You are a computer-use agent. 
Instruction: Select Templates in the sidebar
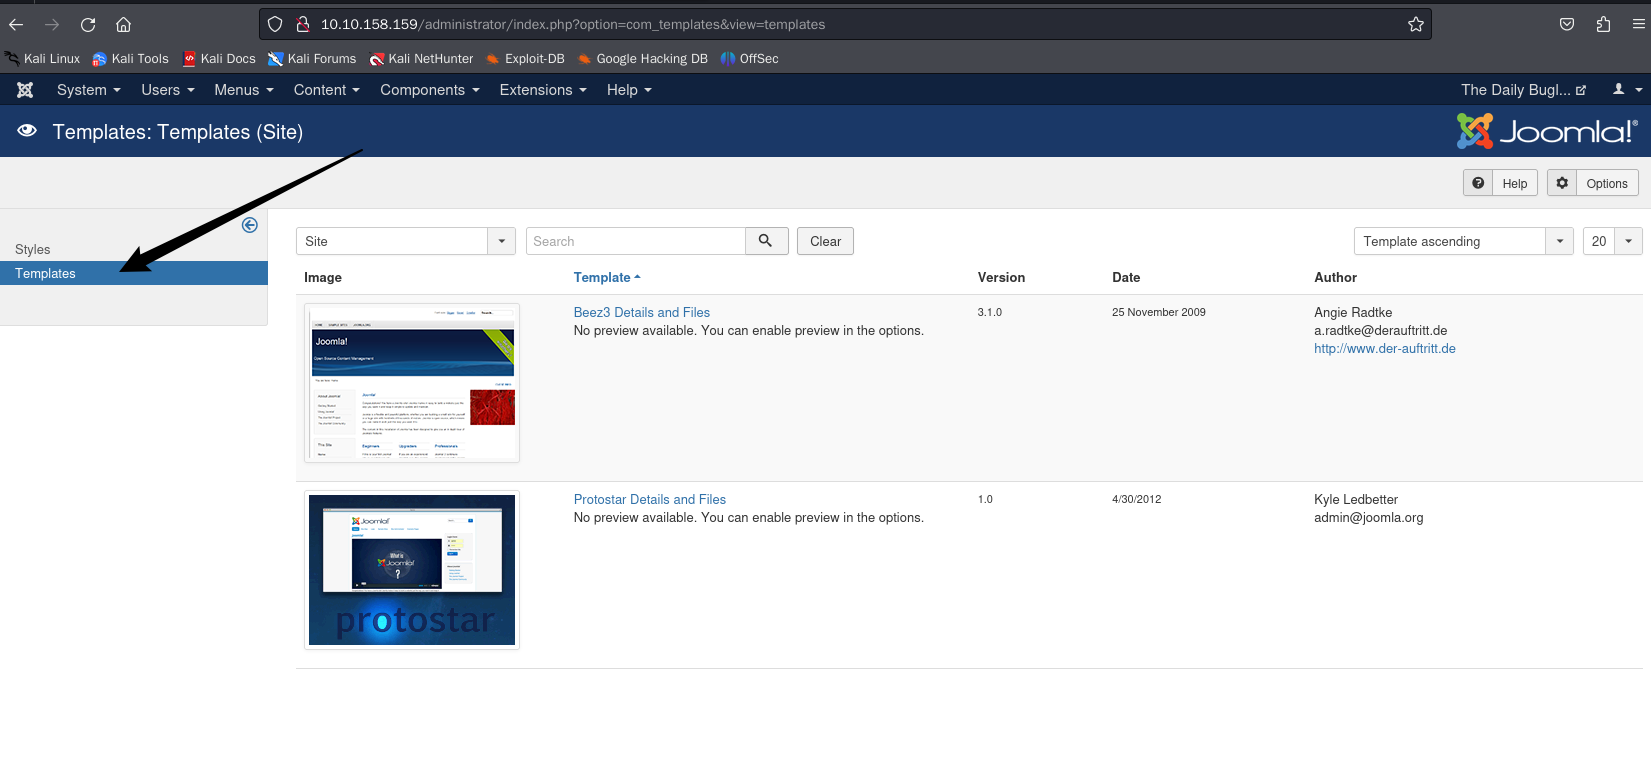[134, 273]
